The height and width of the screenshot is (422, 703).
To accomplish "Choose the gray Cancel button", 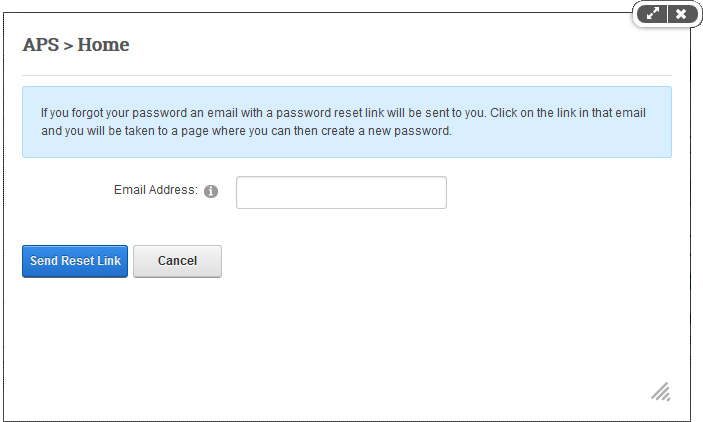I will click(177, 261).
